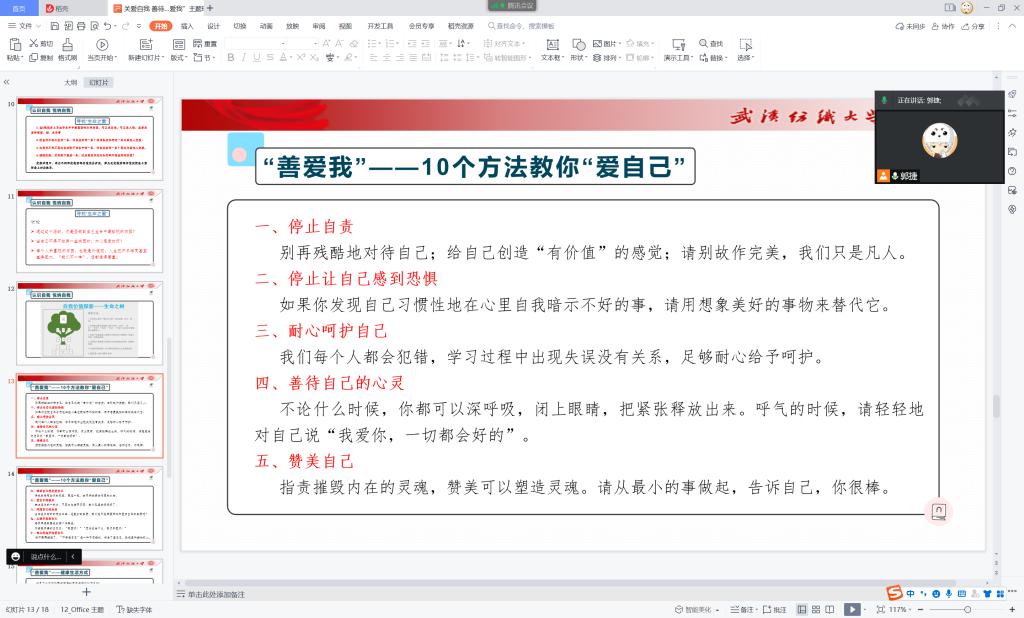Toggle the Notes (备注) pane in status bar
This screenshot has width=1024, height=618.
tap(743, 609)
